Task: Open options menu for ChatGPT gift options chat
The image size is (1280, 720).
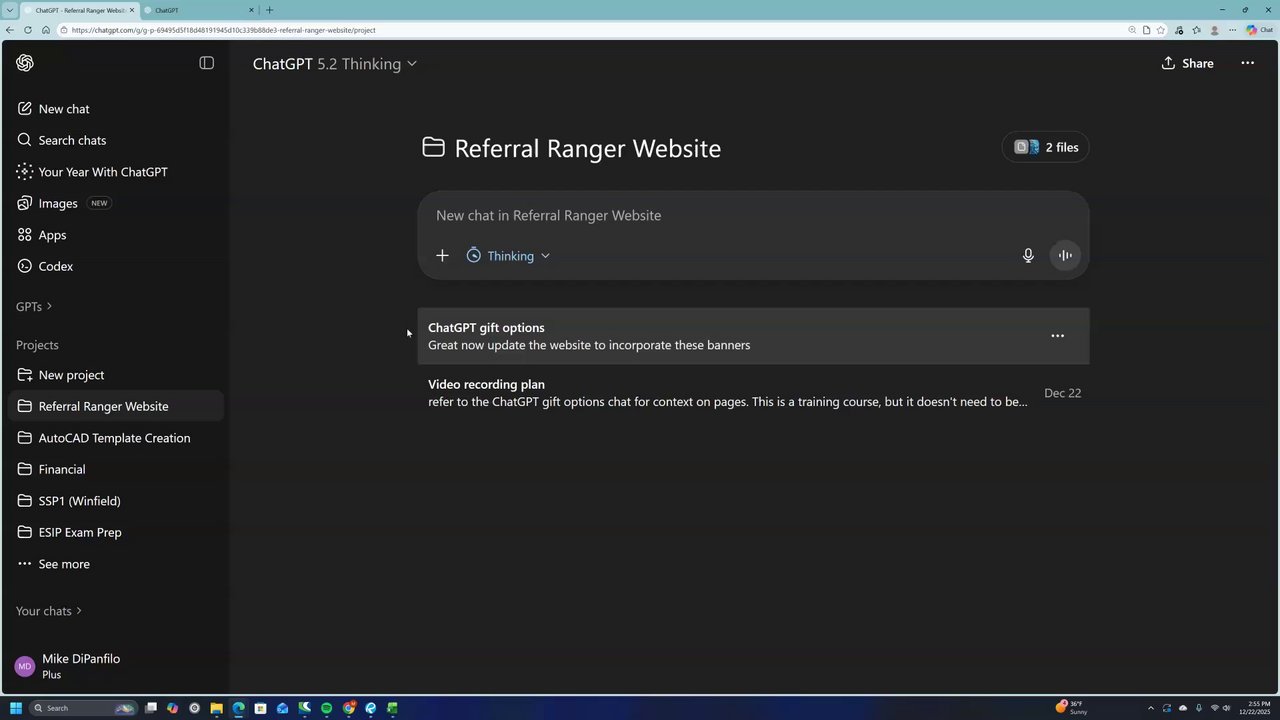Action: pos(1057,336)
